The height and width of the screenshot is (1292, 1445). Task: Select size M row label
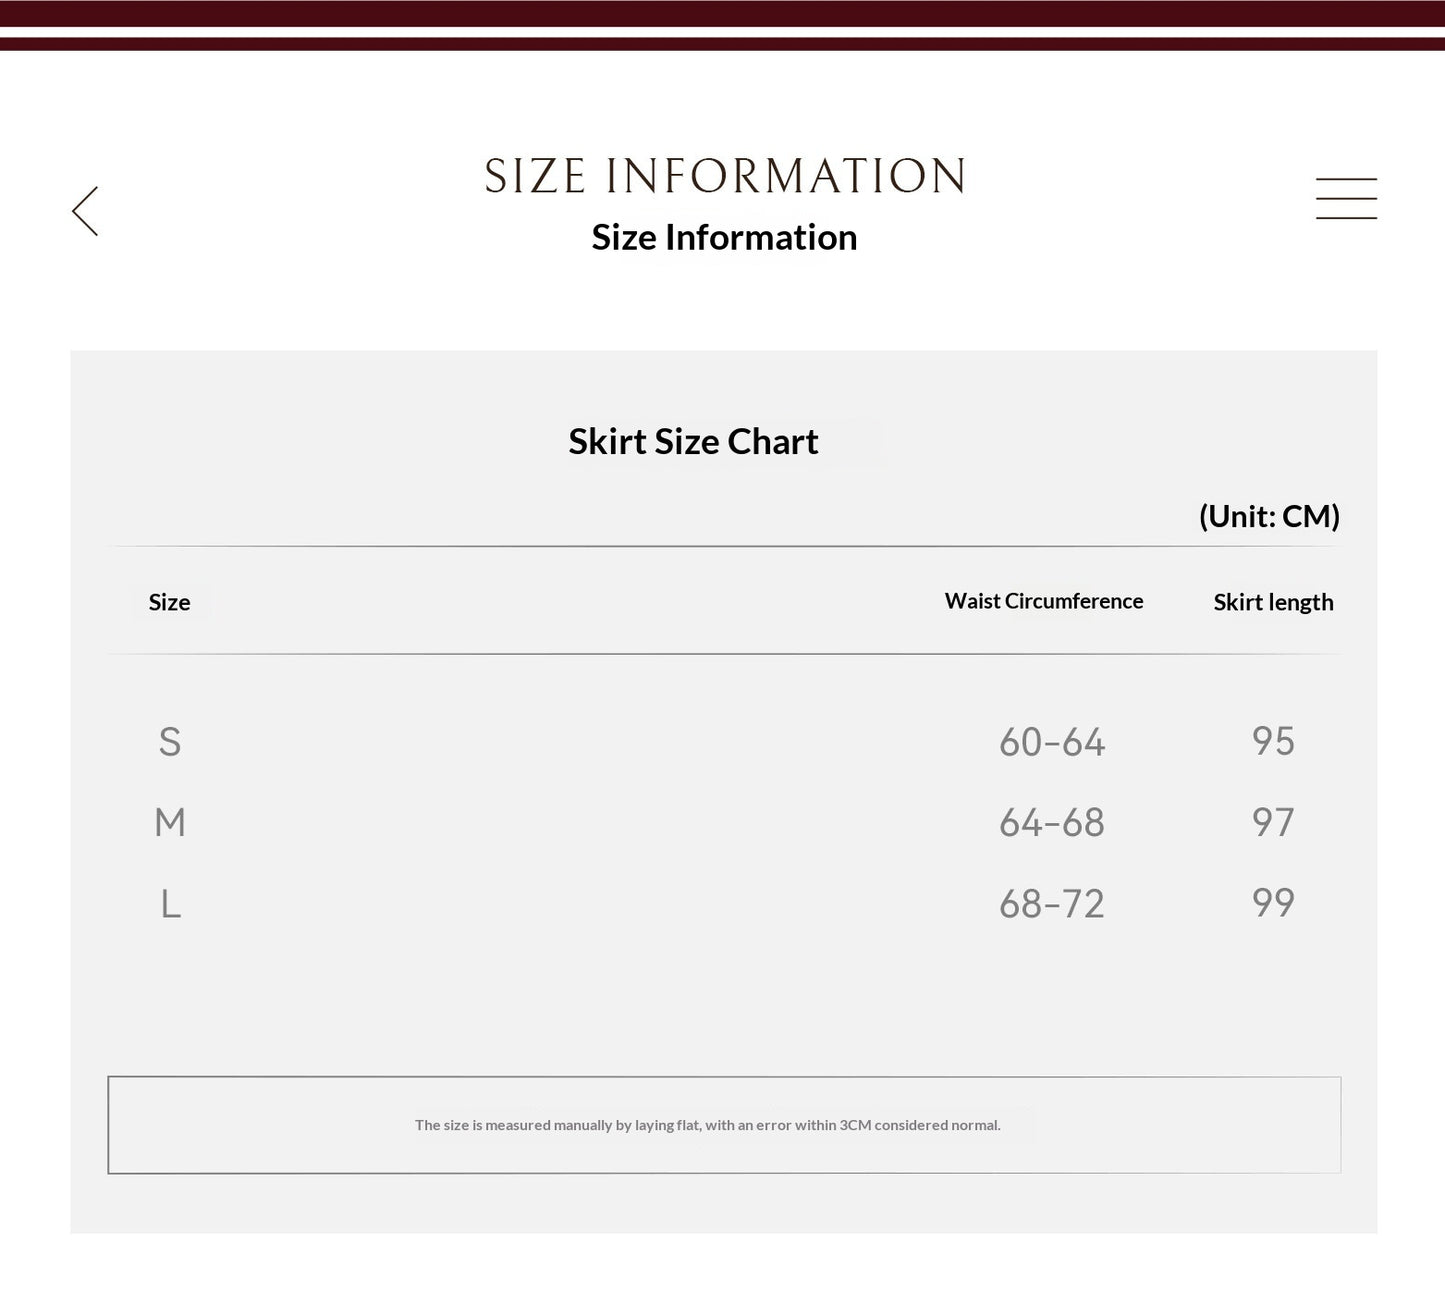[170, 823]
